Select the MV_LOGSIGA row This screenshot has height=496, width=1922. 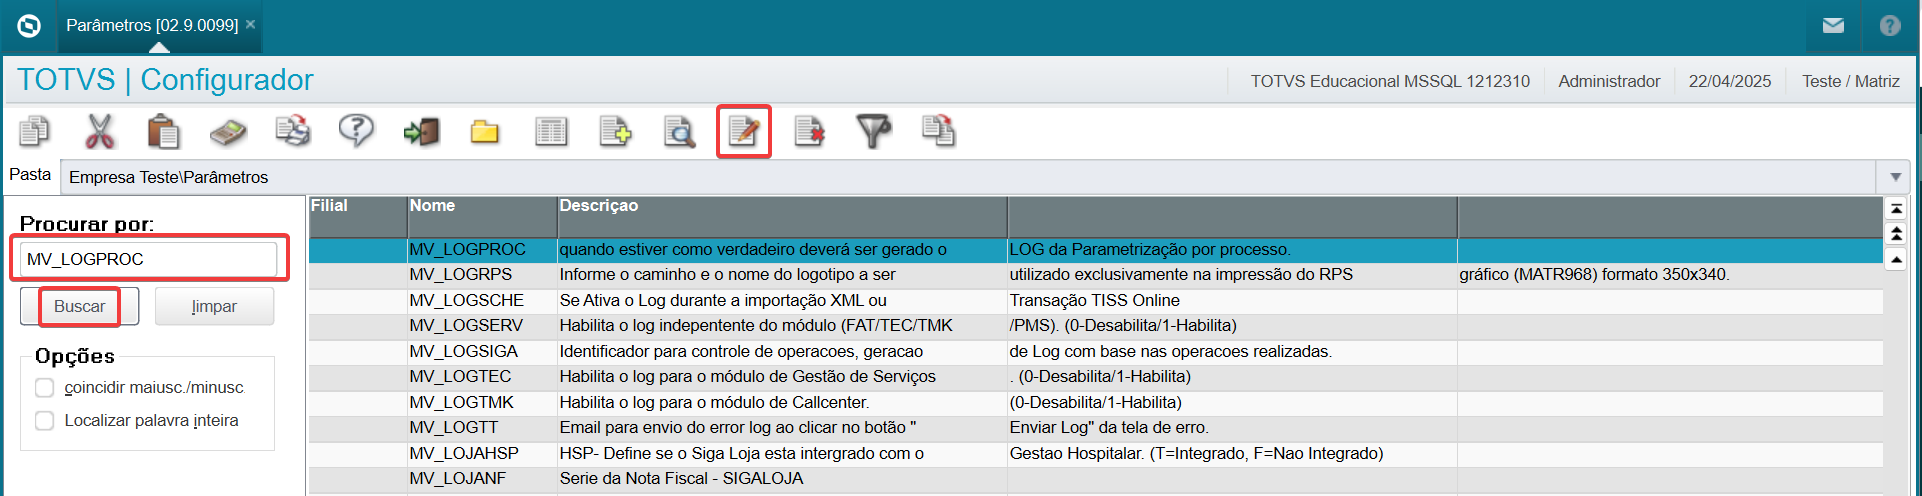[1095, 351]
